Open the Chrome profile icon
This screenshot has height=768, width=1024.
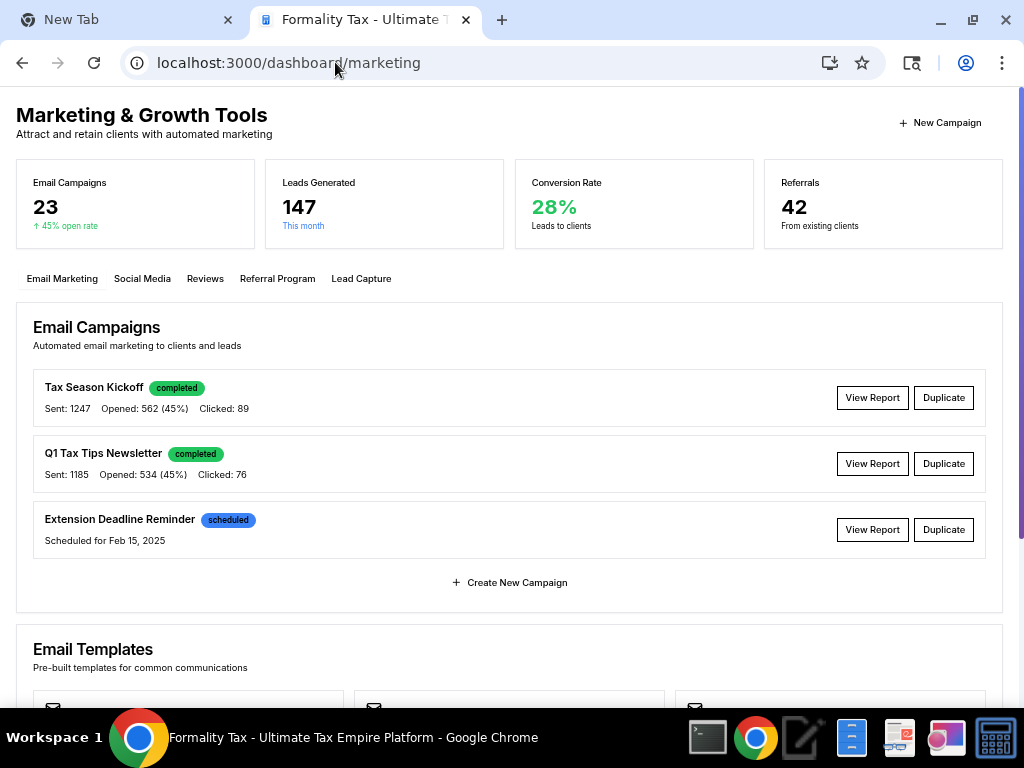tap(965, 63)
